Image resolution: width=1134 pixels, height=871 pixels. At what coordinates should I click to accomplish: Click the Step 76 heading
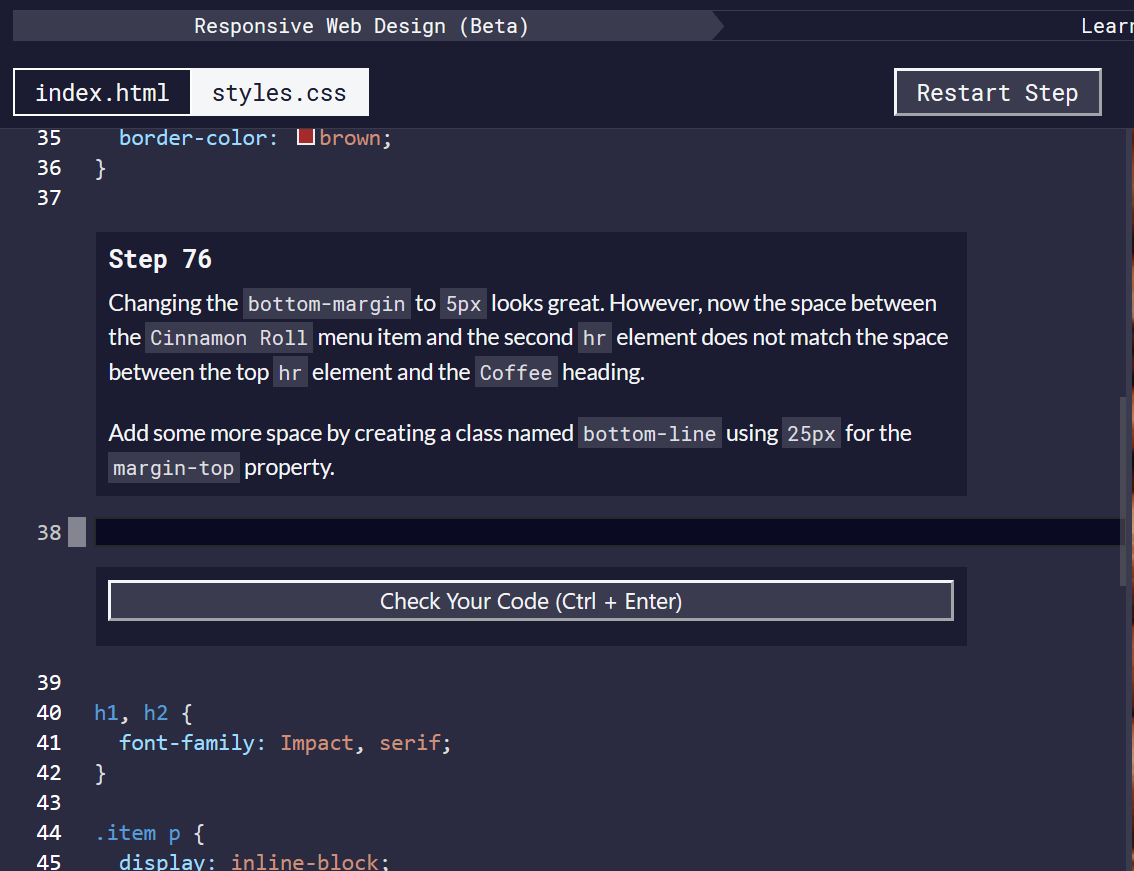160,259
